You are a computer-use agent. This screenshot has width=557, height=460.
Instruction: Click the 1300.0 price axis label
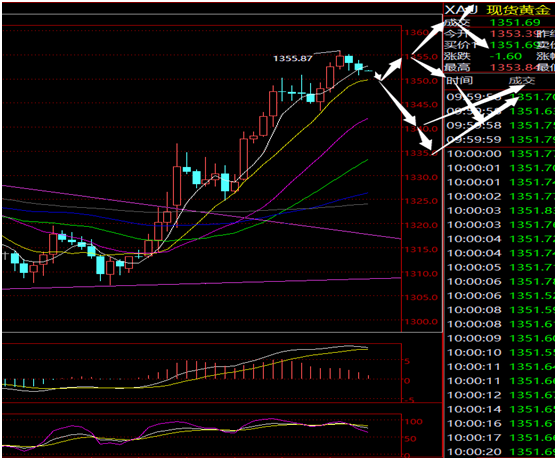tap(421, 322)
